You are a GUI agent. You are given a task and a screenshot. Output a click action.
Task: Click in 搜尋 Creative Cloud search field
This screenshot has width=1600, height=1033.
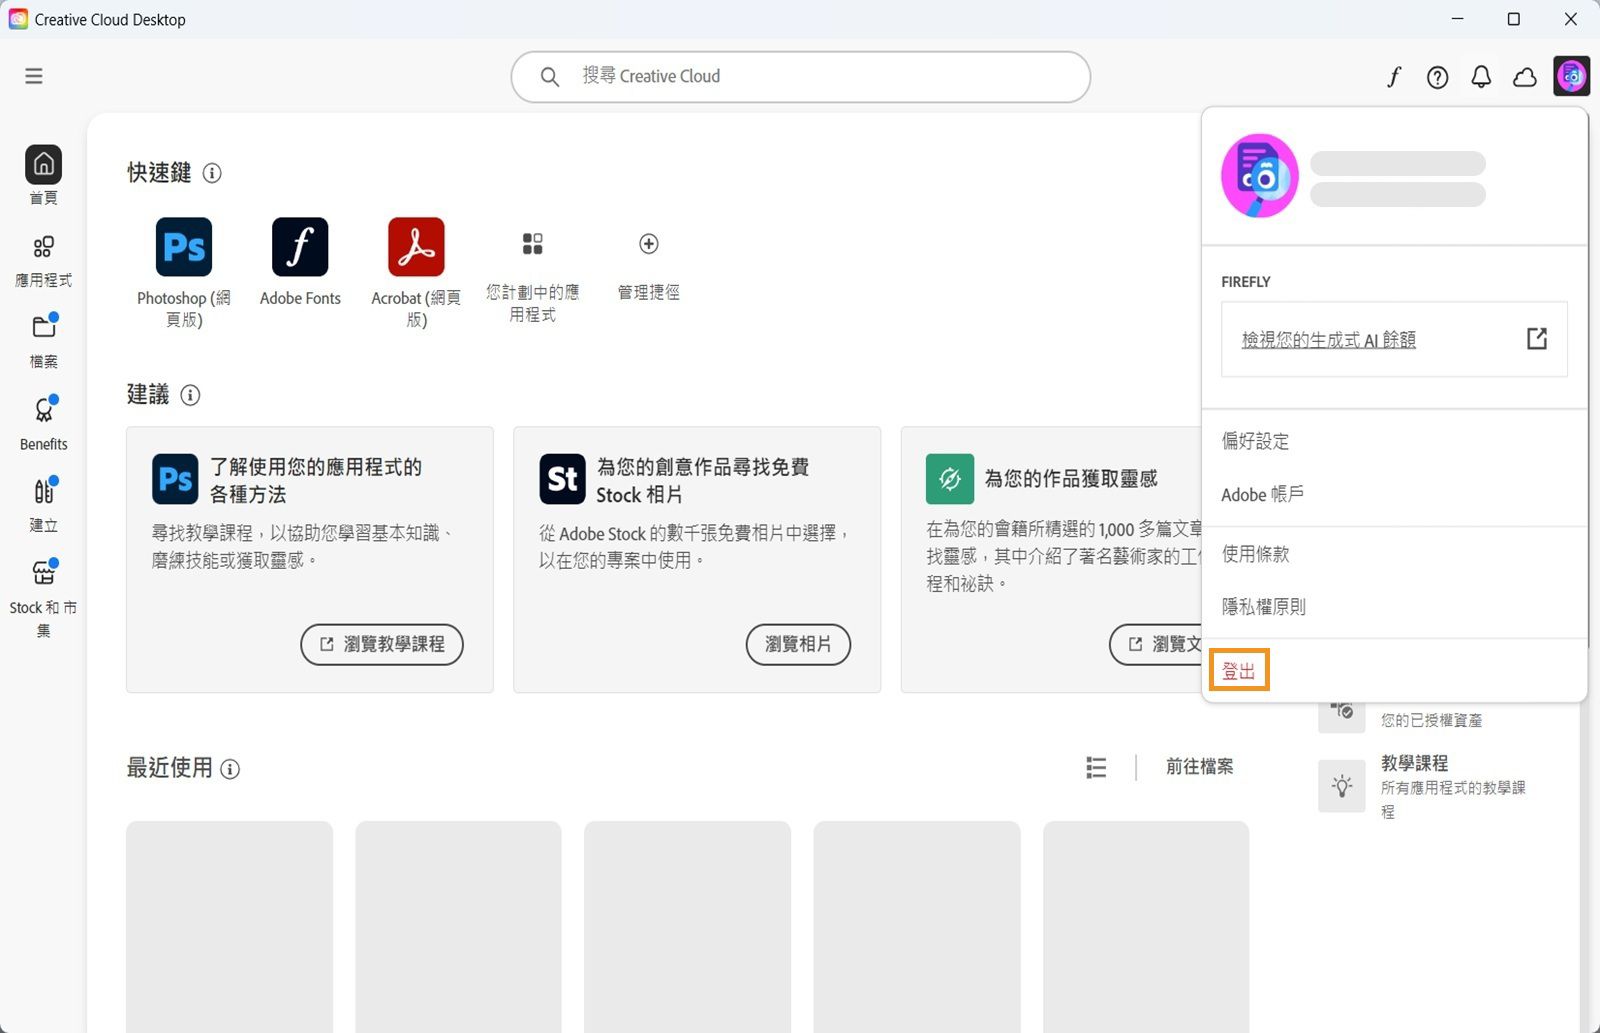[x=800, y=77]
